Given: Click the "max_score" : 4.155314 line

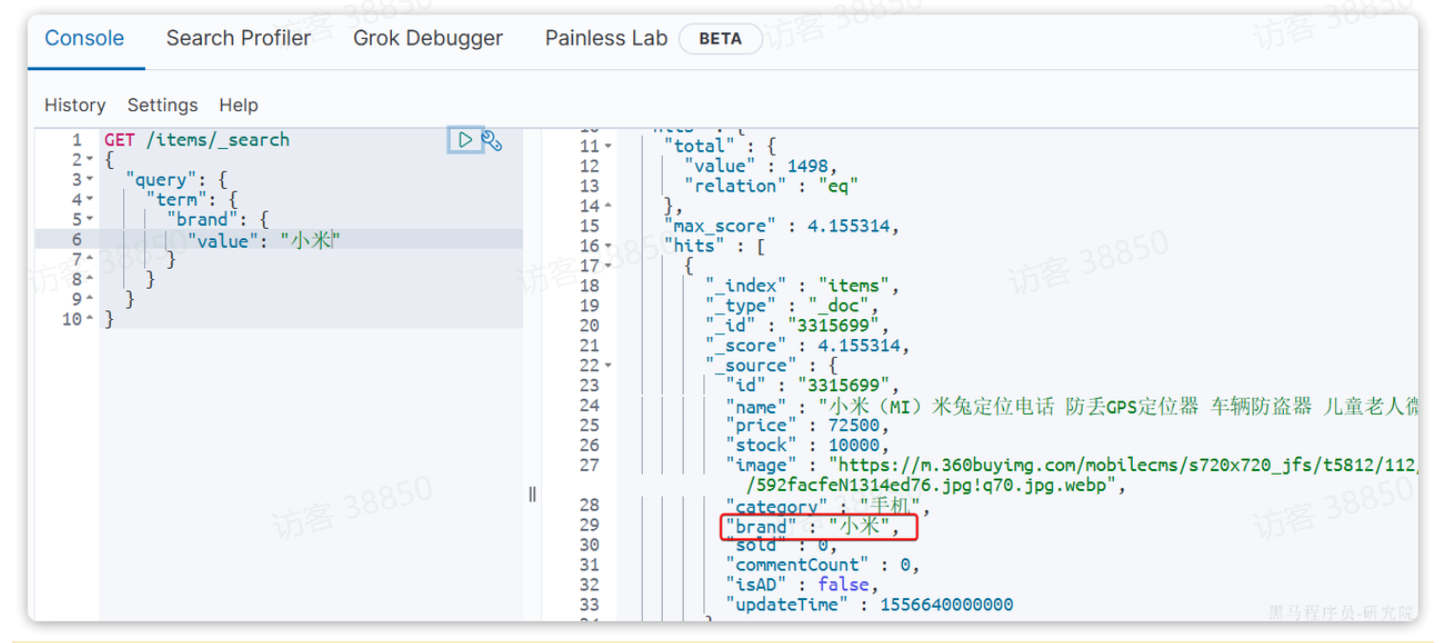Looking at the screenshot, I should pos(781,226).
